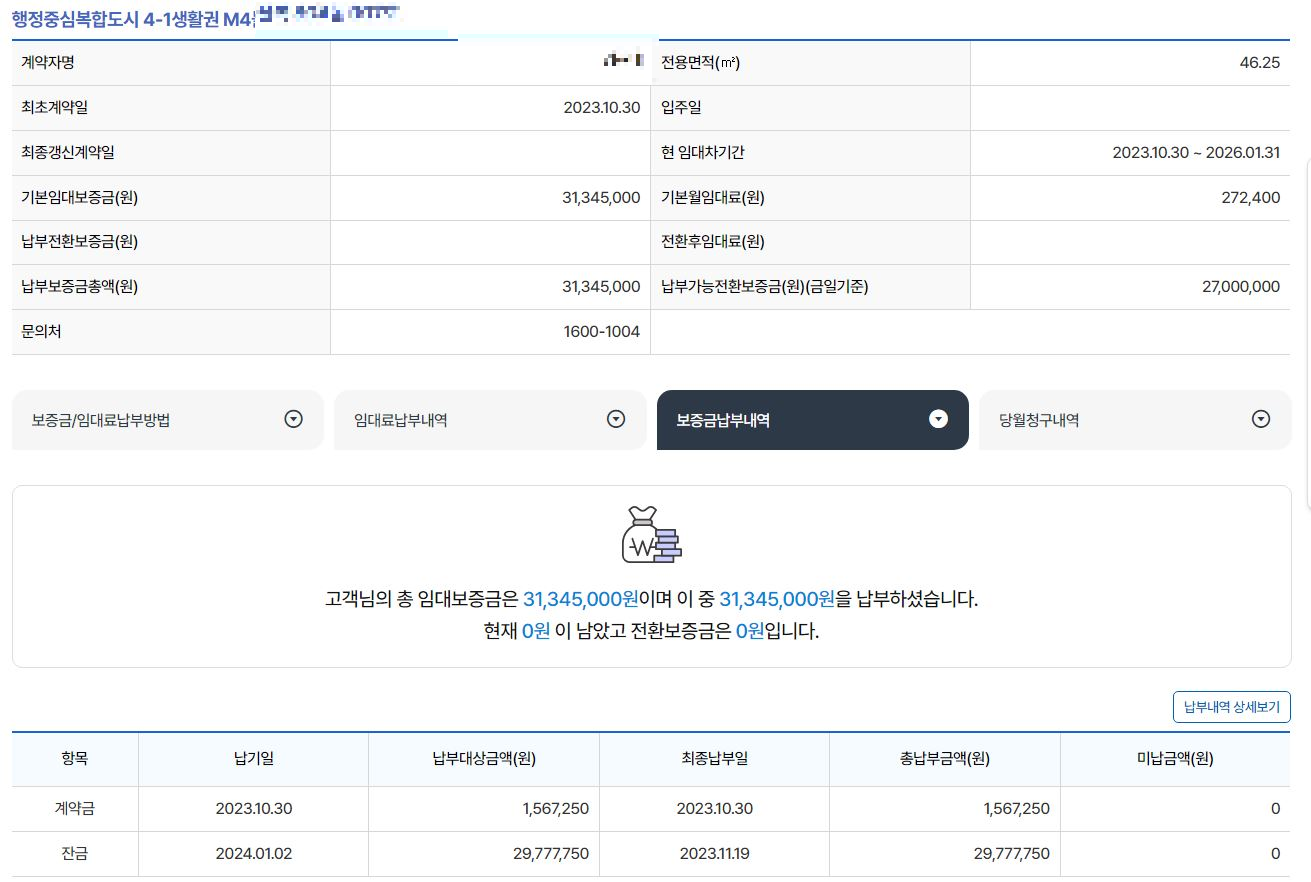1311x882 pixels.
Task: Open the 당월청구내역 tab
Action: [x=1135, y=420]
